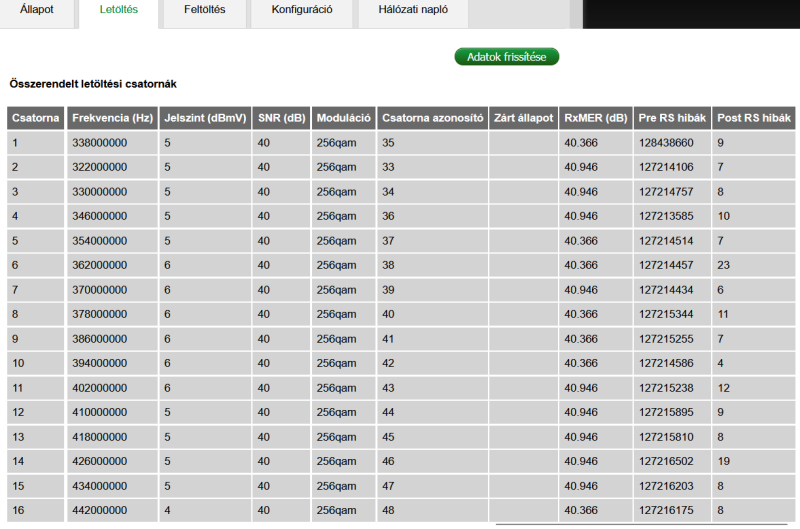
Task: Select Pre RS value 127215810
Action: click(672, 437)
